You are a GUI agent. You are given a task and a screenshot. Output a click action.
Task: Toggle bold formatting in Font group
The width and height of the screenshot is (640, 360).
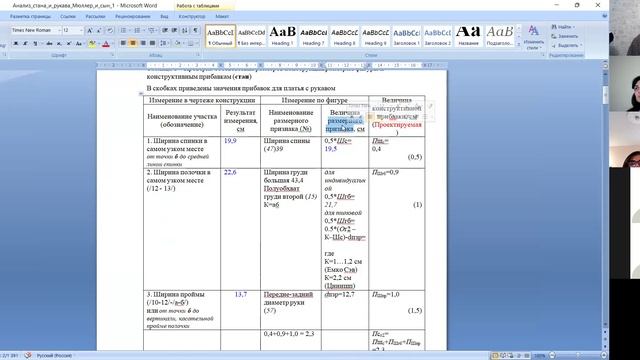coord(16,43)
